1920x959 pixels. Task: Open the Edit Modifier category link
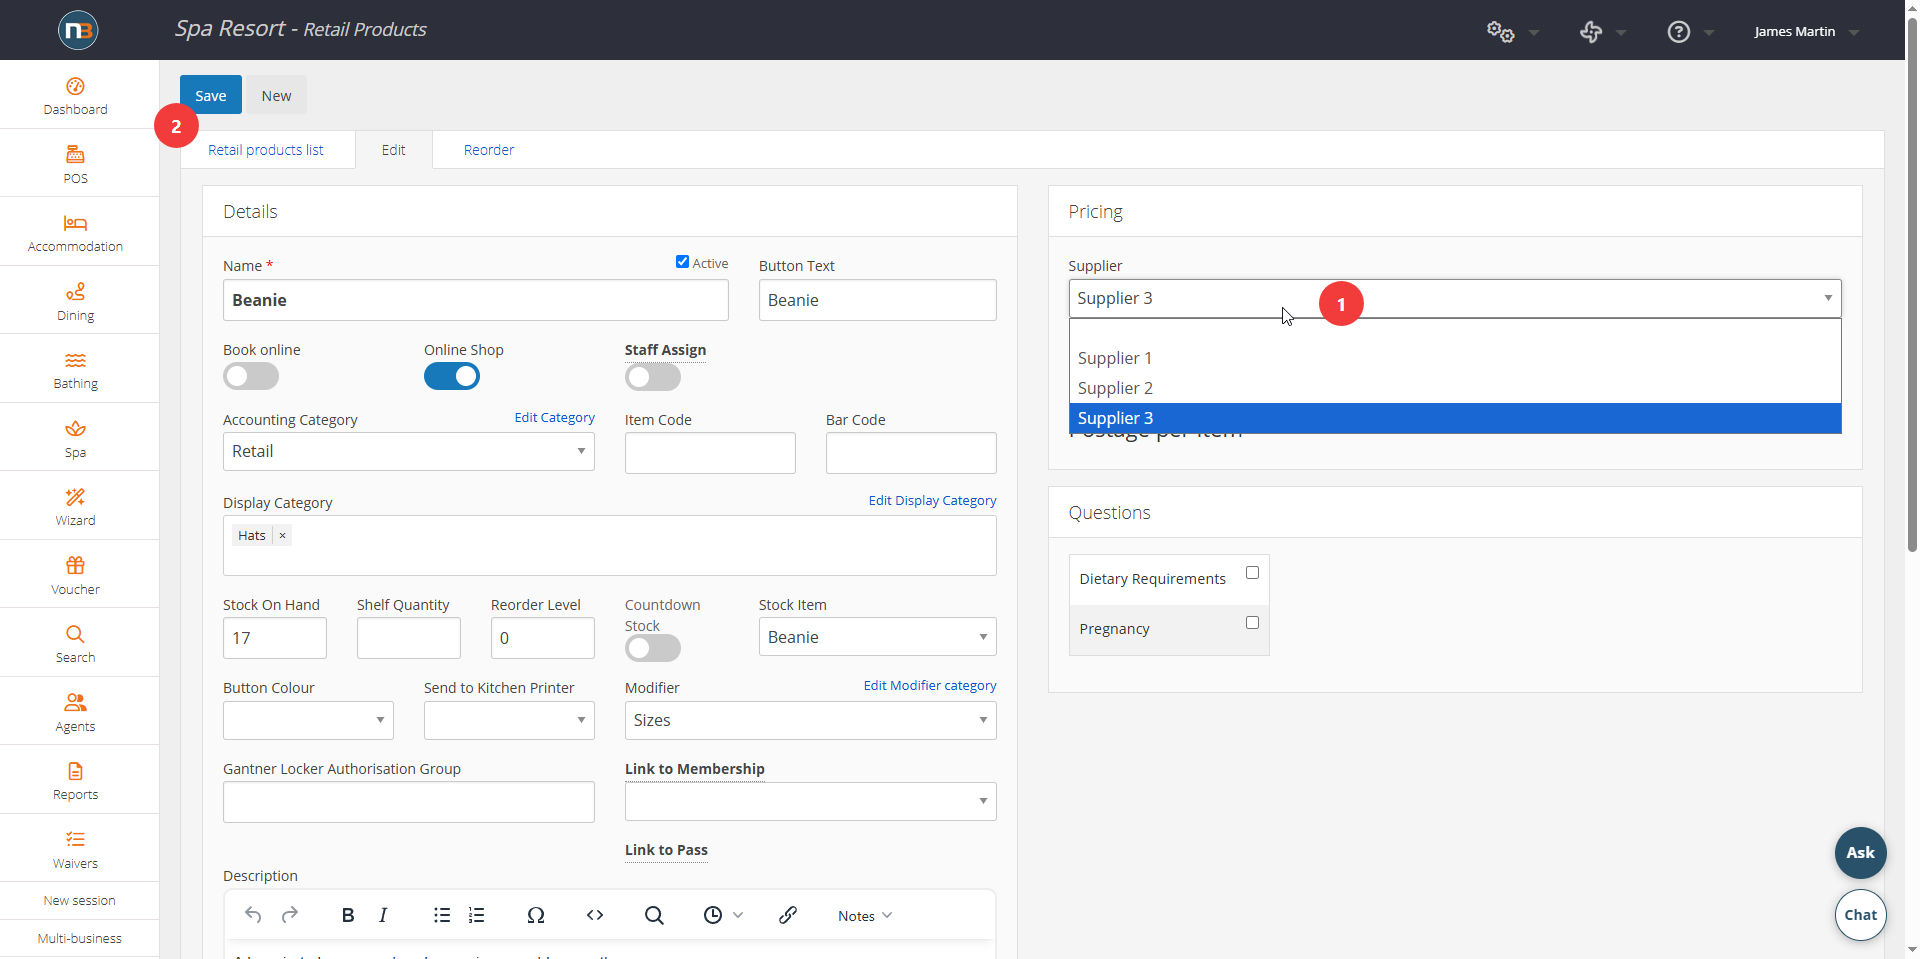click(930, 686)
